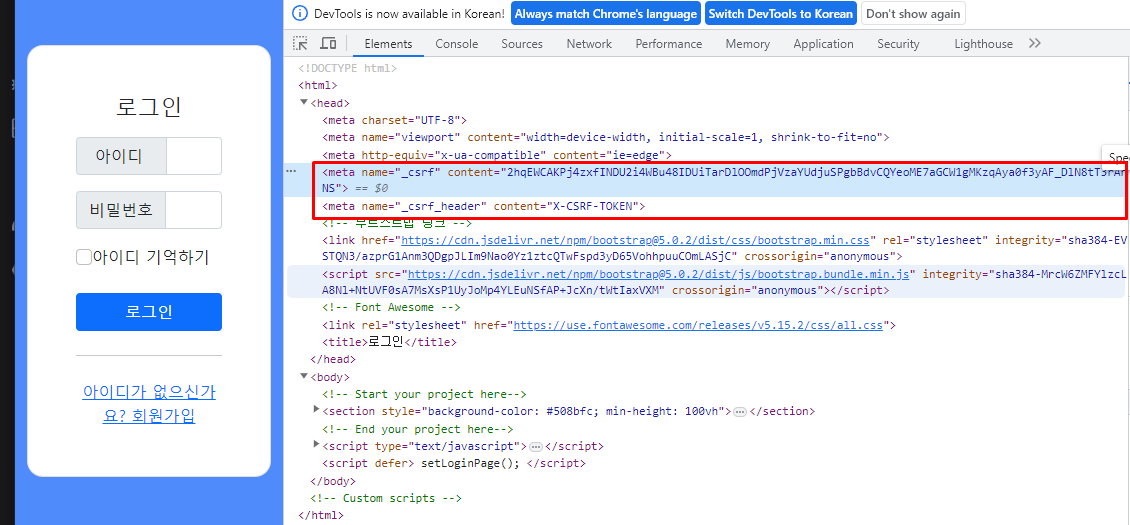Select the setLoginPage() script line
Image resolution: width=1130 pixels, height=525 pixels.
tap(454, 464)
